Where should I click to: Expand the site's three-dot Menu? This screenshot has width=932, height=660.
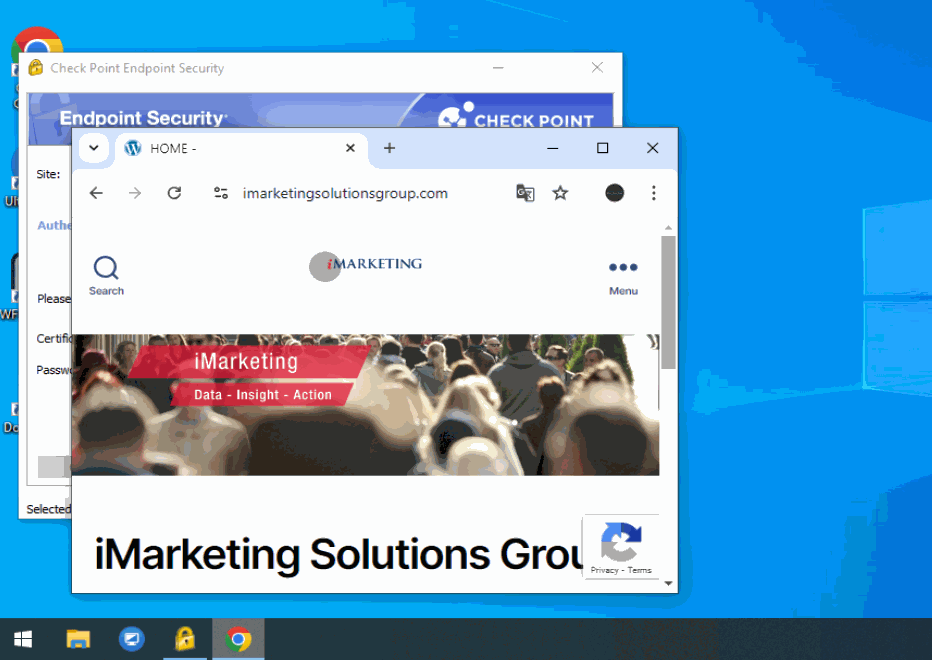pos(623,268)
